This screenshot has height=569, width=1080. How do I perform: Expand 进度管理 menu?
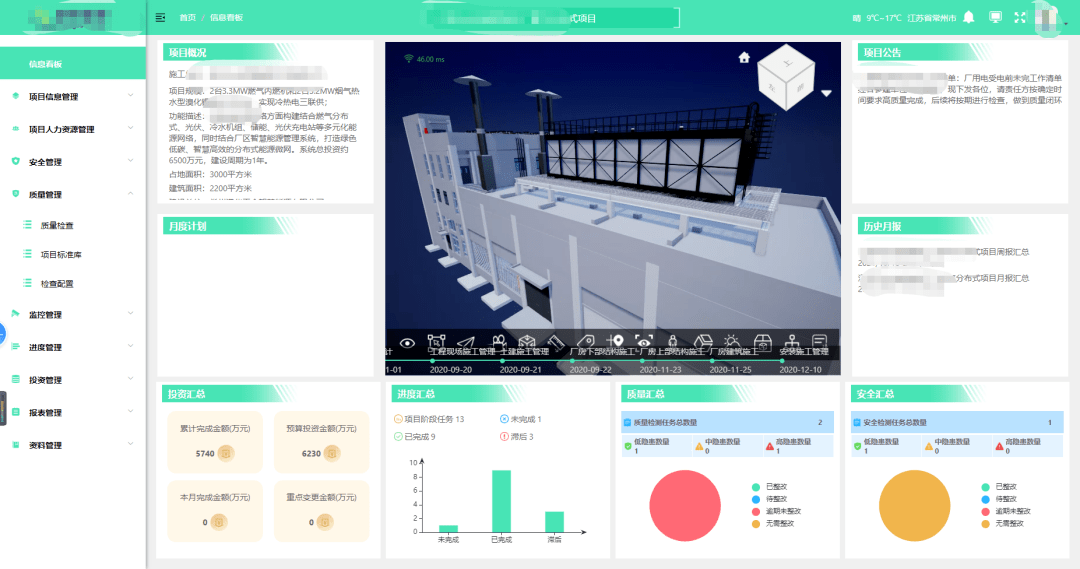click(73, 347)
